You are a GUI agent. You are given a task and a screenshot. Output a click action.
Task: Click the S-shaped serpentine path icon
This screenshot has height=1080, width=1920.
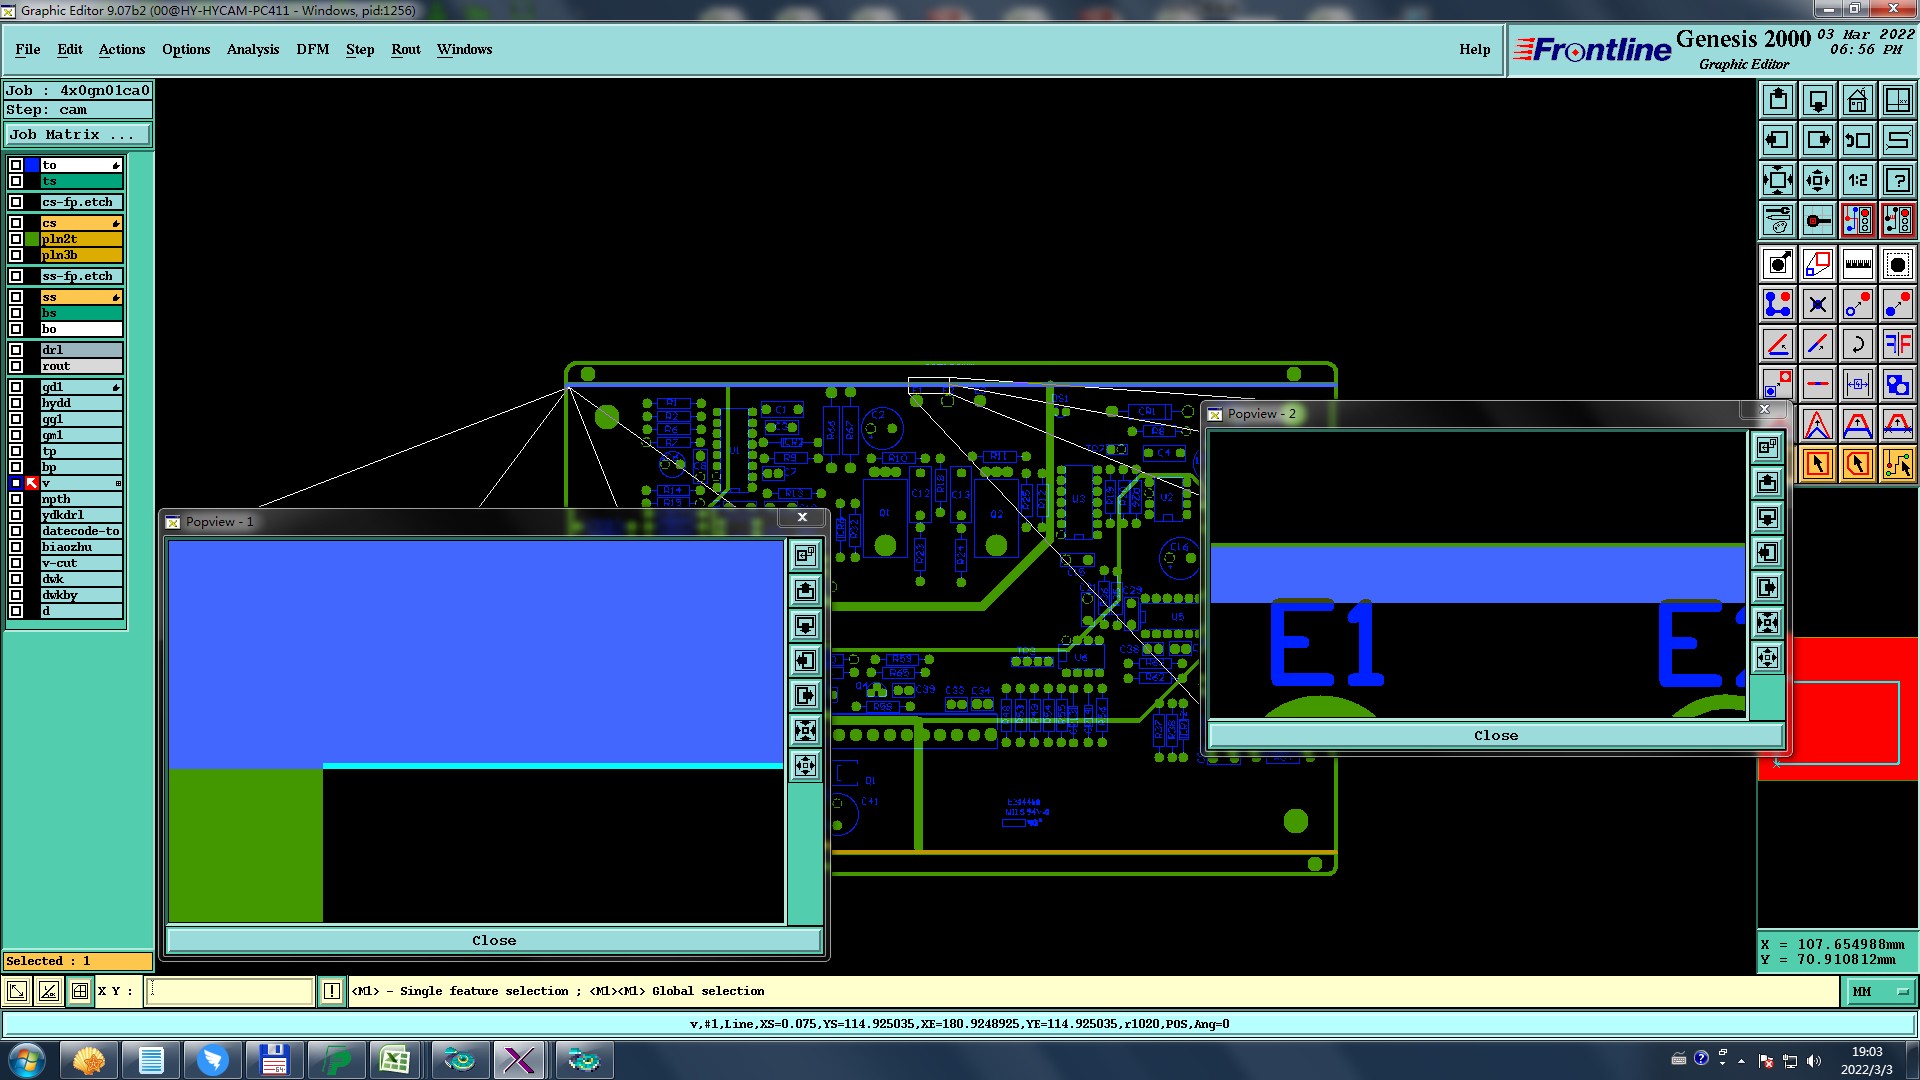pos(1898,140)
